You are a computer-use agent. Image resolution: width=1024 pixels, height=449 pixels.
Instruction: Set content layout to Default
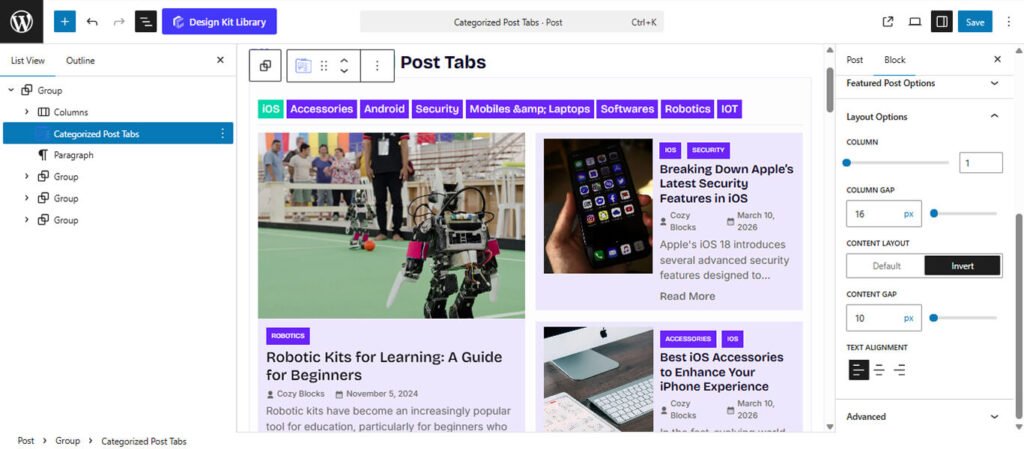pyautogui.click(x=886, y=266)
